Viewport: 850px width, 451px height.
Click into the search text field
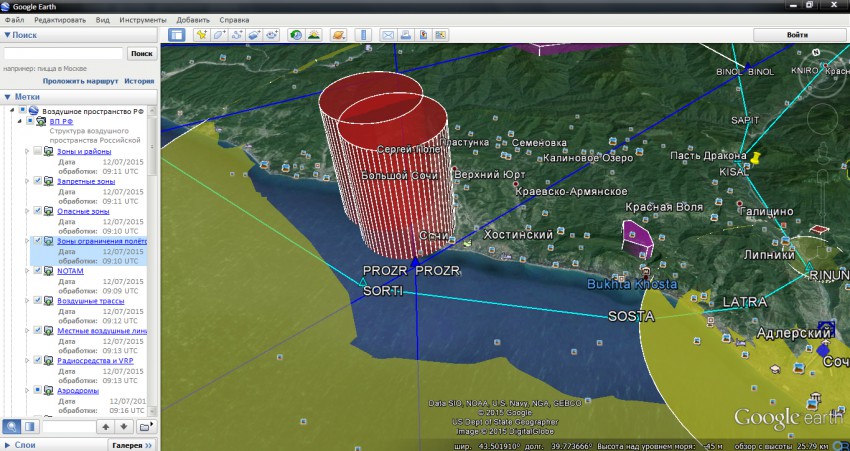pos(63,53)
